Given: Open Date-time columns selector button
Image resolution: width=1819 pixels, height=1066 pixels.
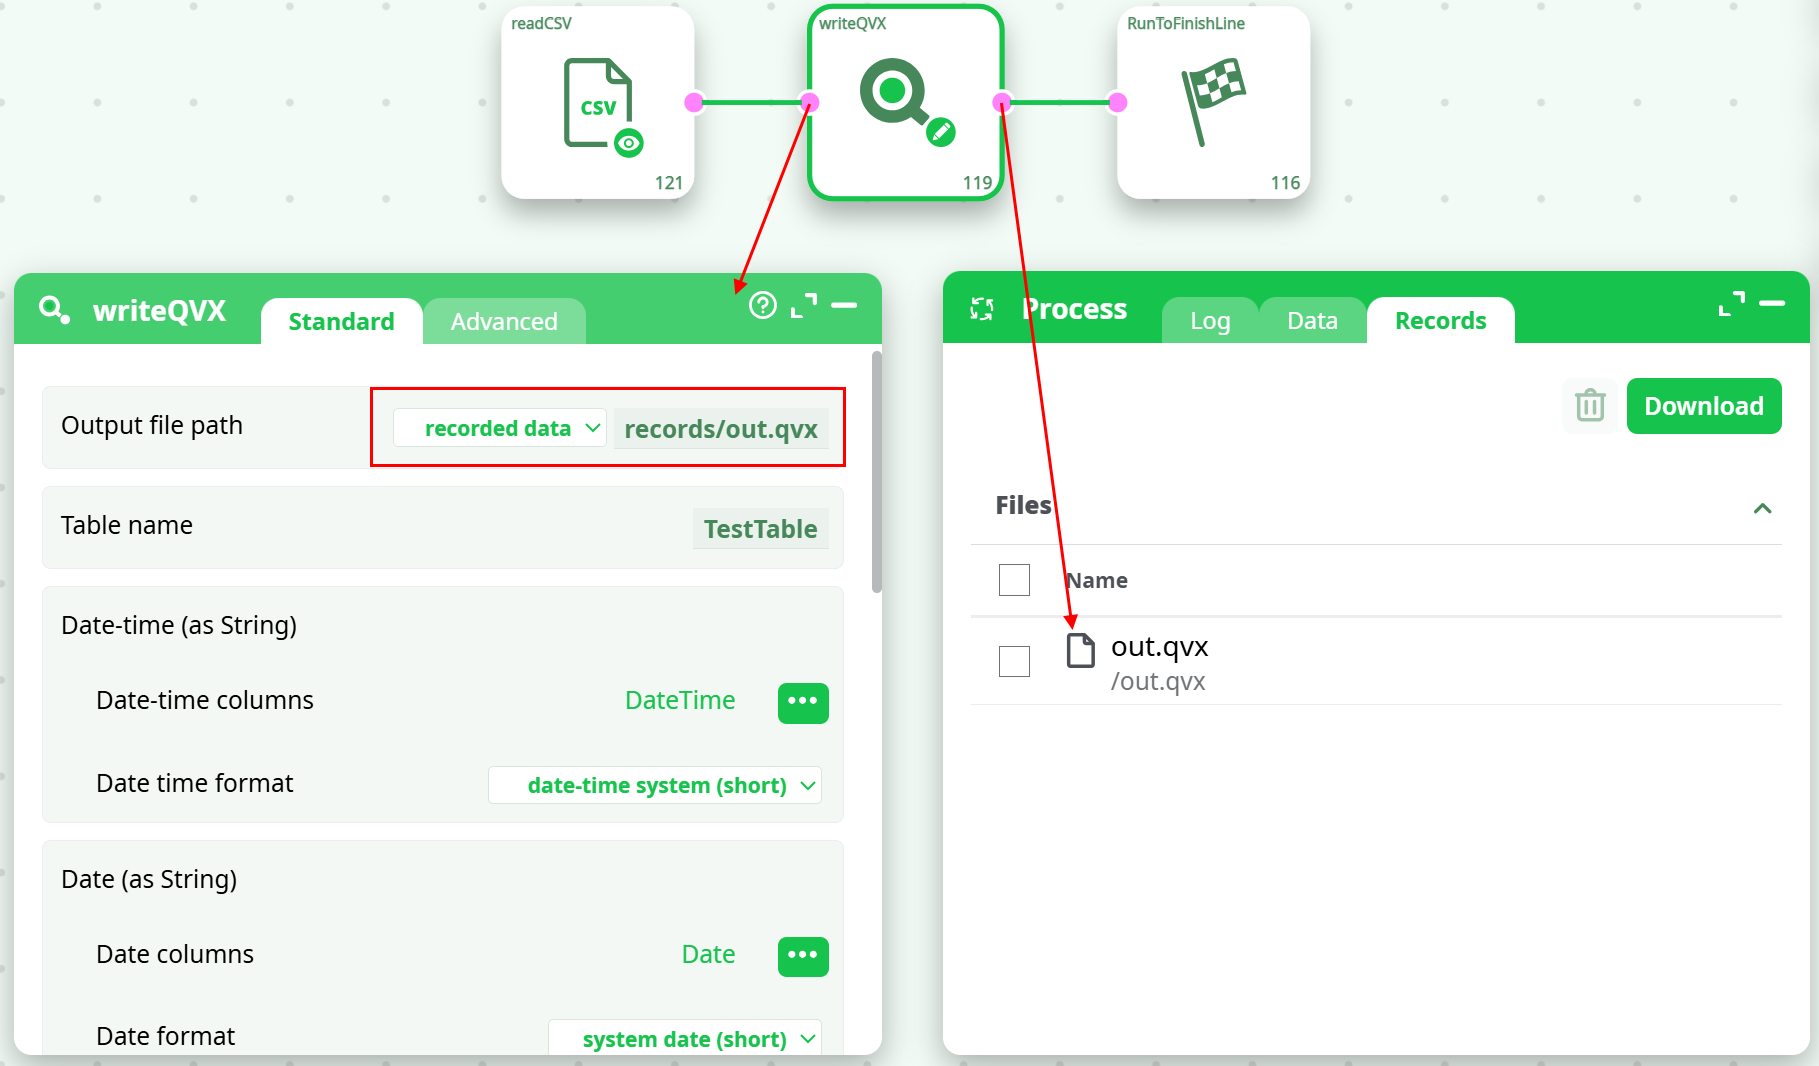Looking at the screenshot, I should click(803, 702).
